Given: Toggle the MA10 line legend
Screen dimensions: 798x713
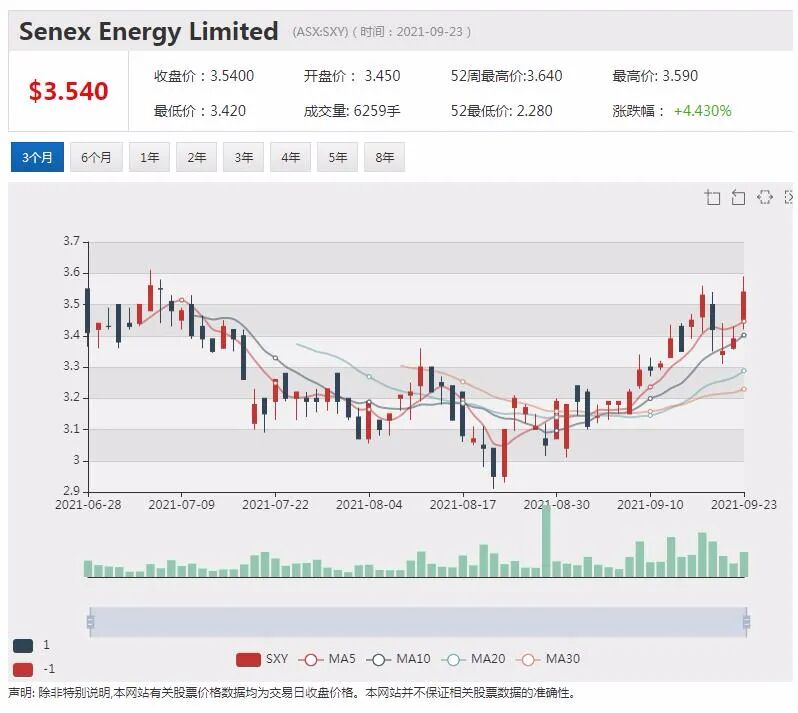Looking at the screenshot, I should tap(398, 659).
